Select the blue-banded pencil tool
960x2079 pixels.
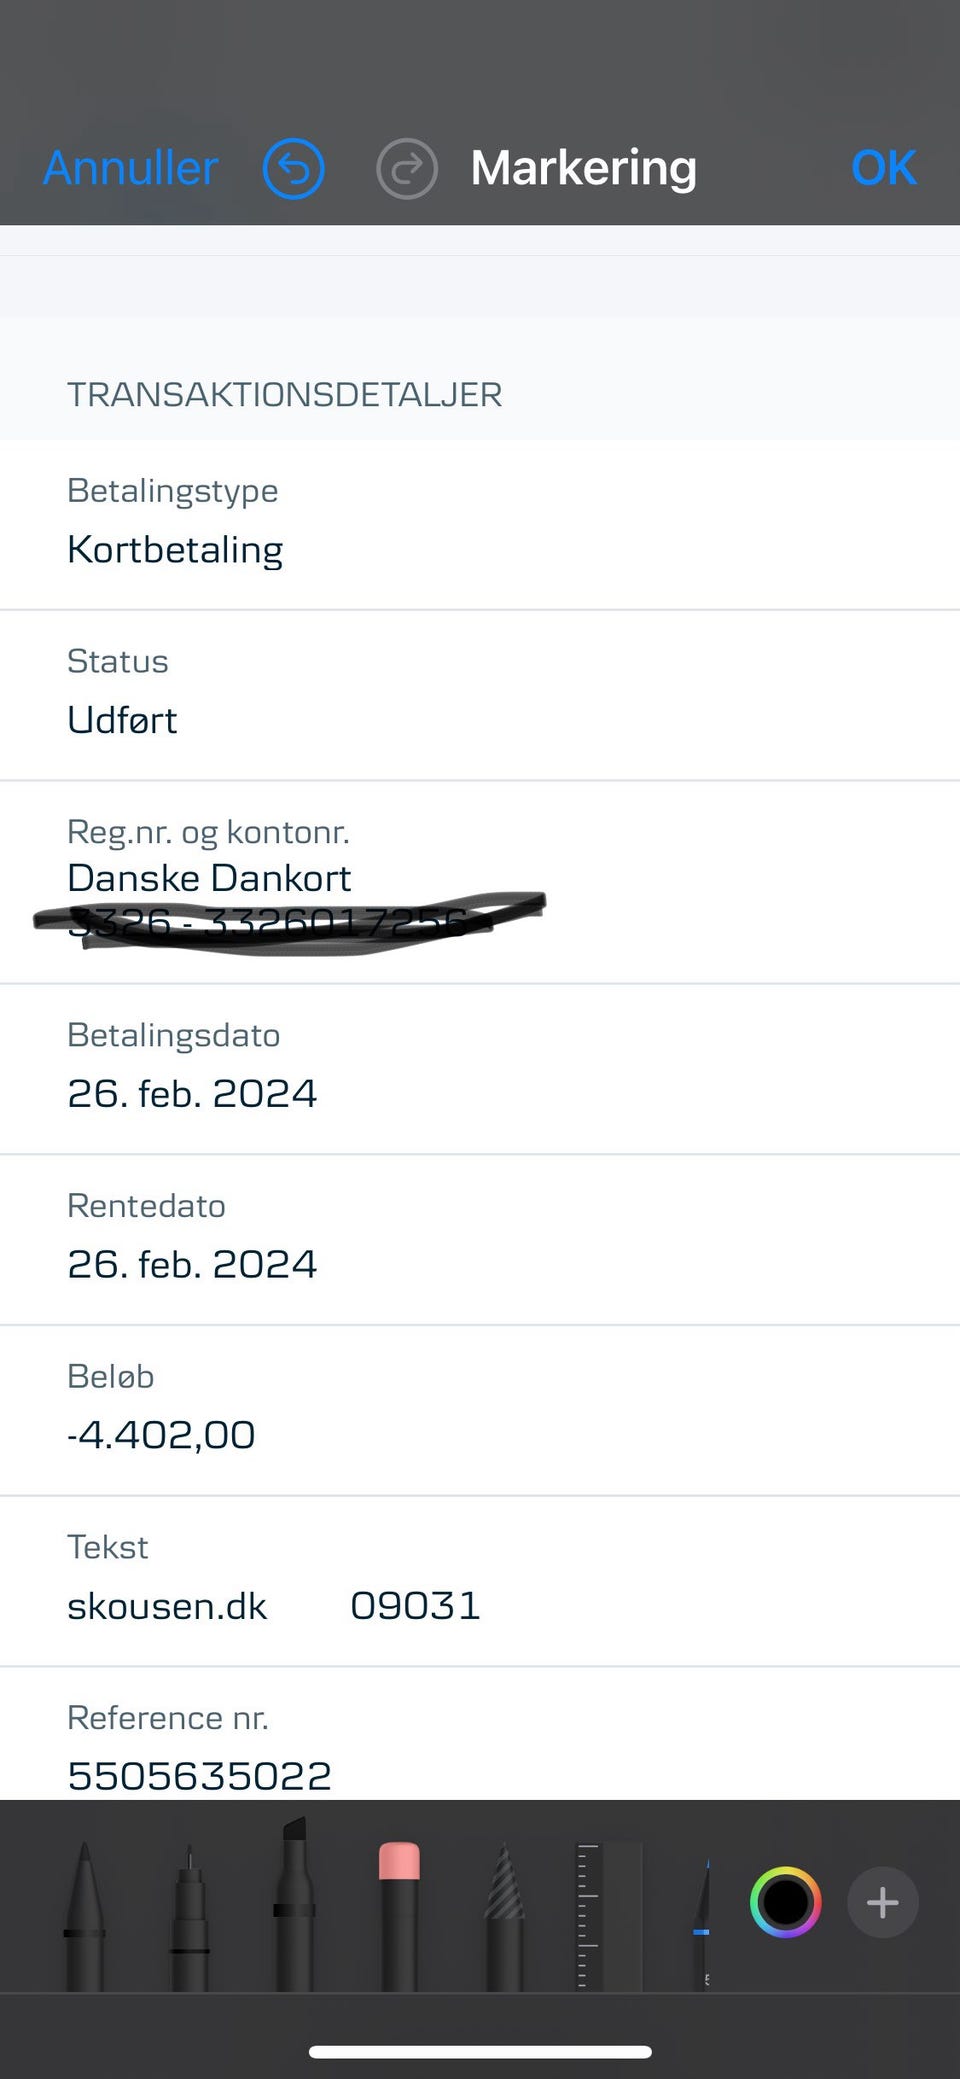[703, 1920]
